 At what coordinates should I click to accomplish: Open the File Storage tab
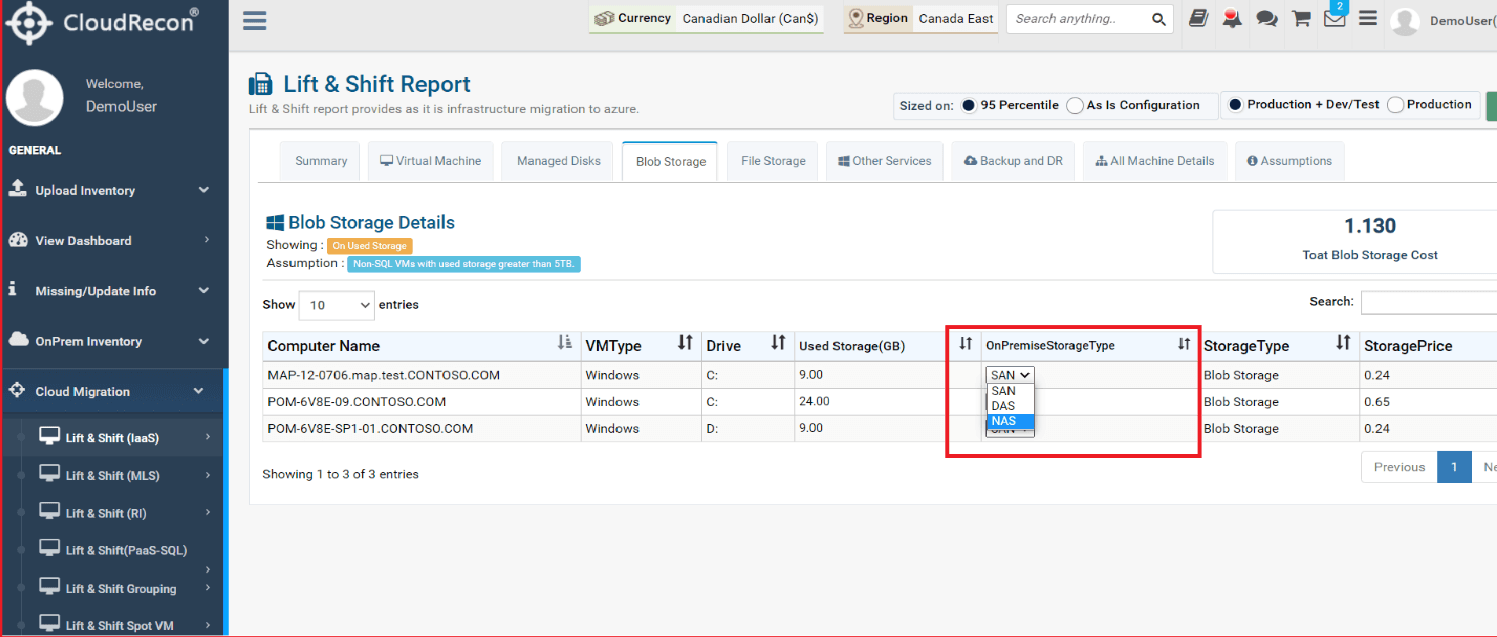[x=773, y=161]
